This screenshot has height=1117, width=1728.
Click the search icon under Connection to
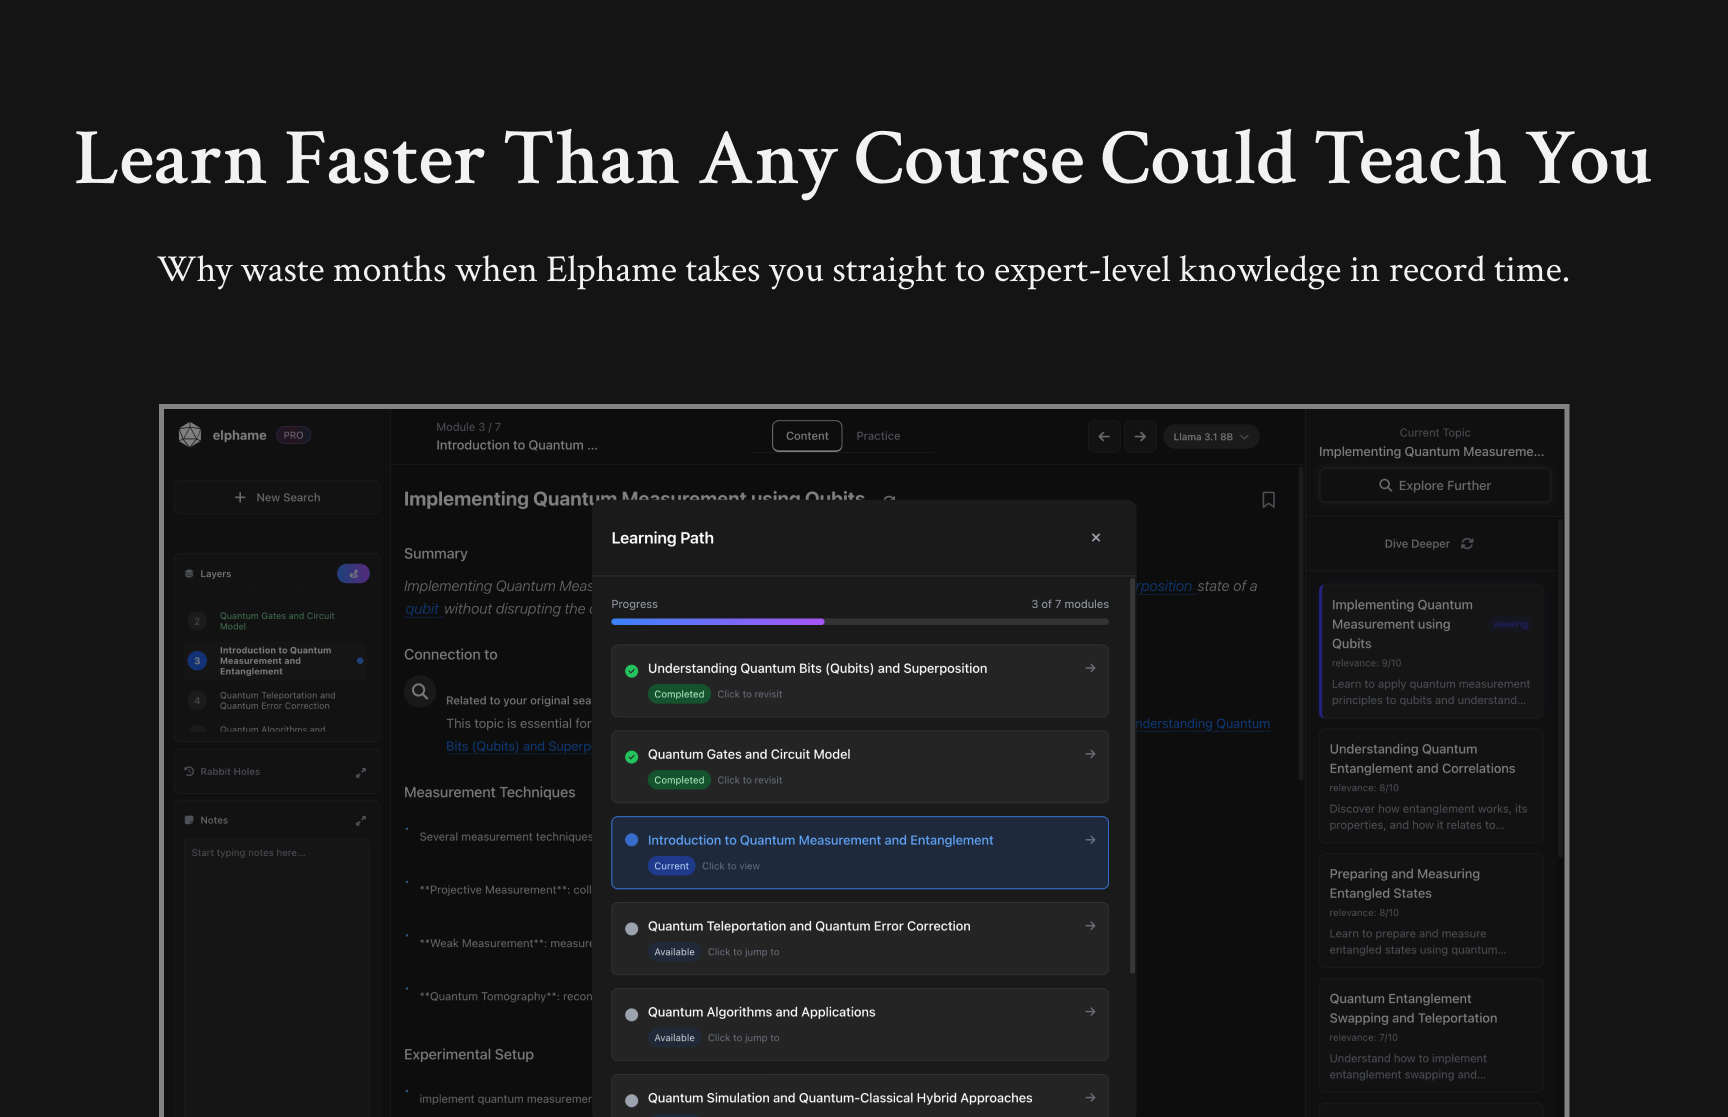[420, 691]
